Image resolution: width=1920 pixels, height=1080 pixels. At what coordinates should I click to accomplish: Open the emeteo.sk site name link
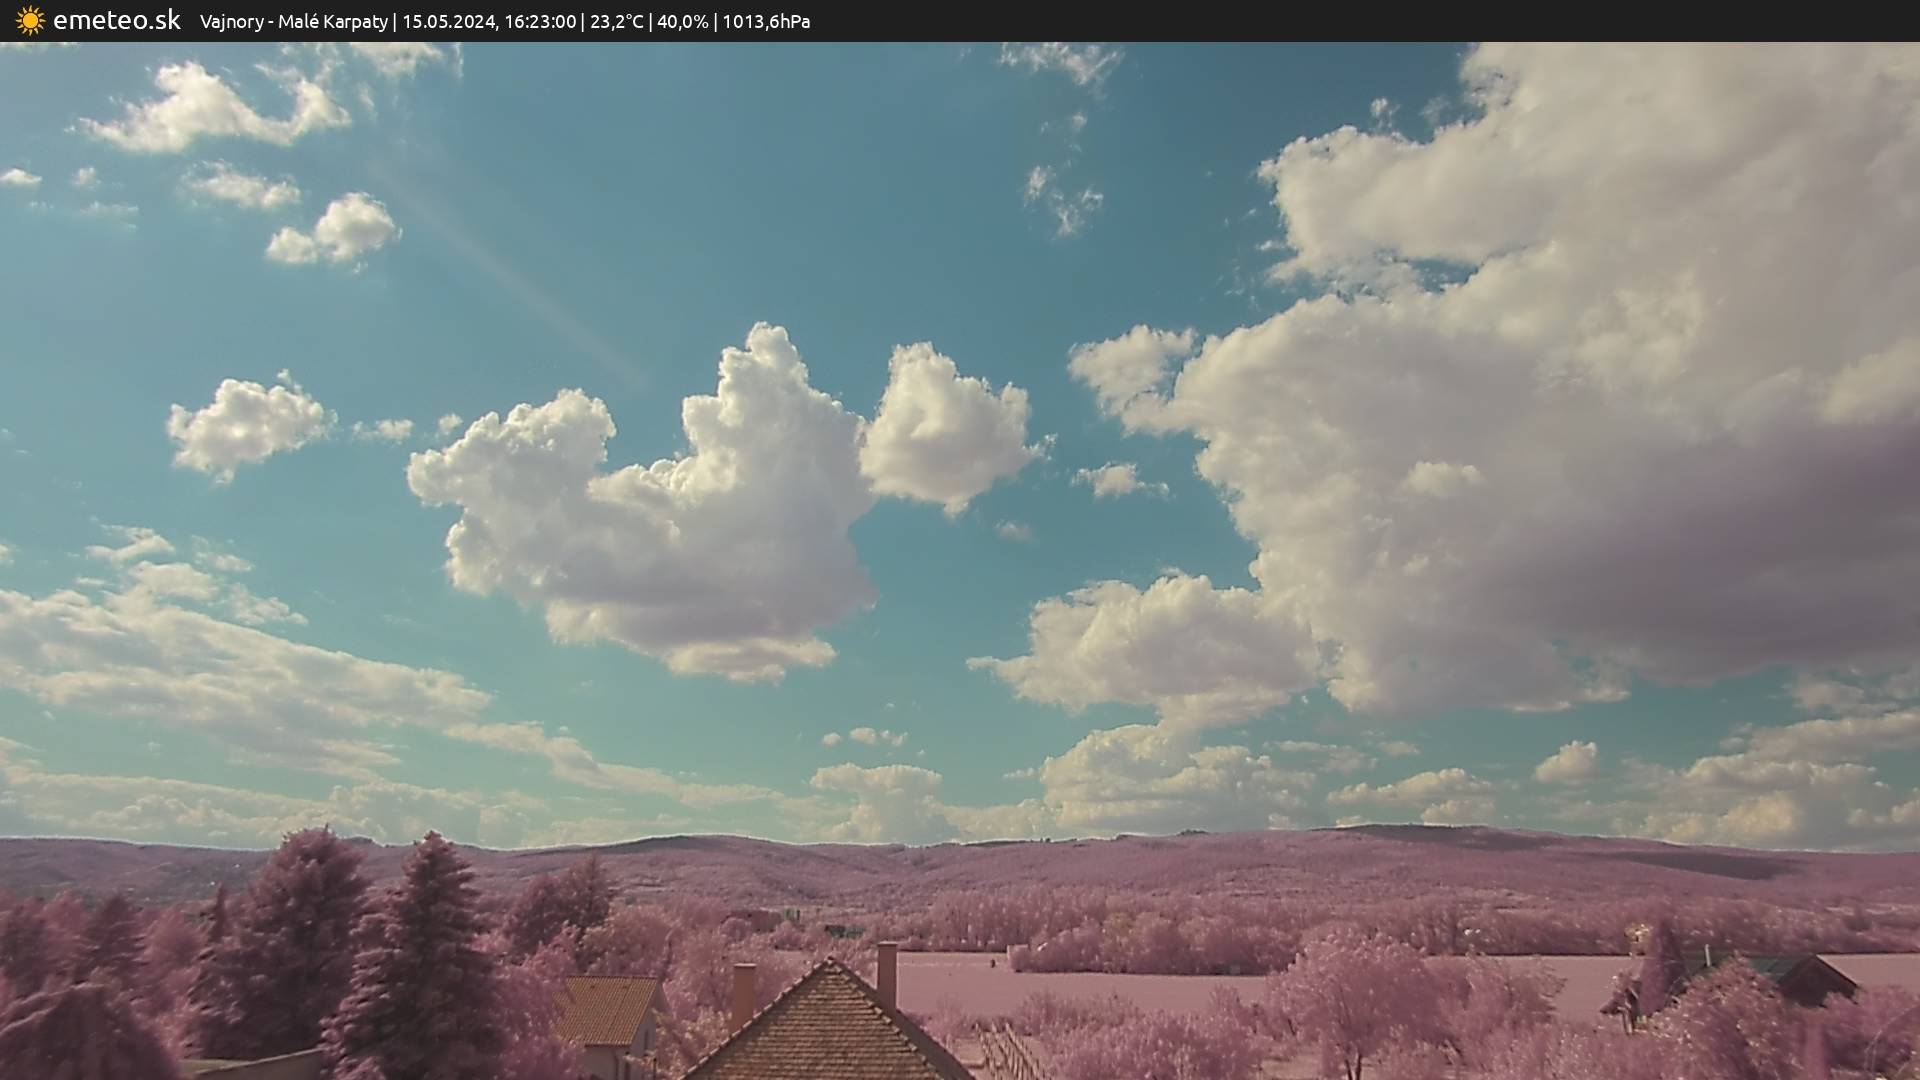(x=116, y=20)
